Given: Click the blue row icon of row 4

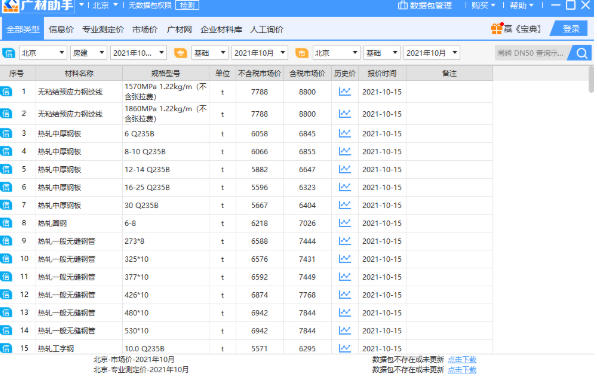Looking at the screenshot, I should pos(6,151).
